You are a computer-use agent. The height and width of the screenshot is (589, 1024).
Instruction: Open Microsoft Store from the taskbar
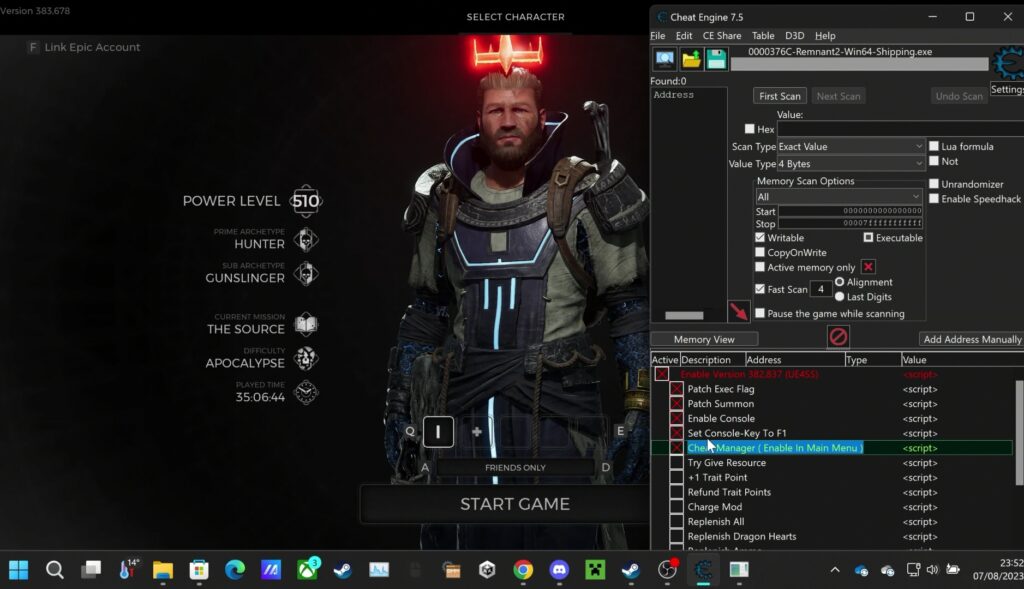pos(199,570)
